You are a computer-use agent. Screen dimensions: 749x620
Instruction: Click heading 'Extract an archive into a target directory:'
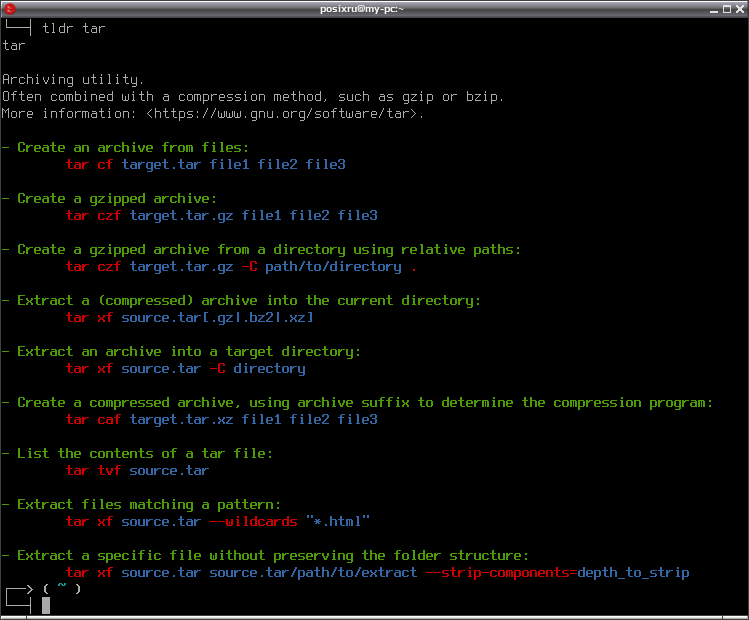(189, 352)
